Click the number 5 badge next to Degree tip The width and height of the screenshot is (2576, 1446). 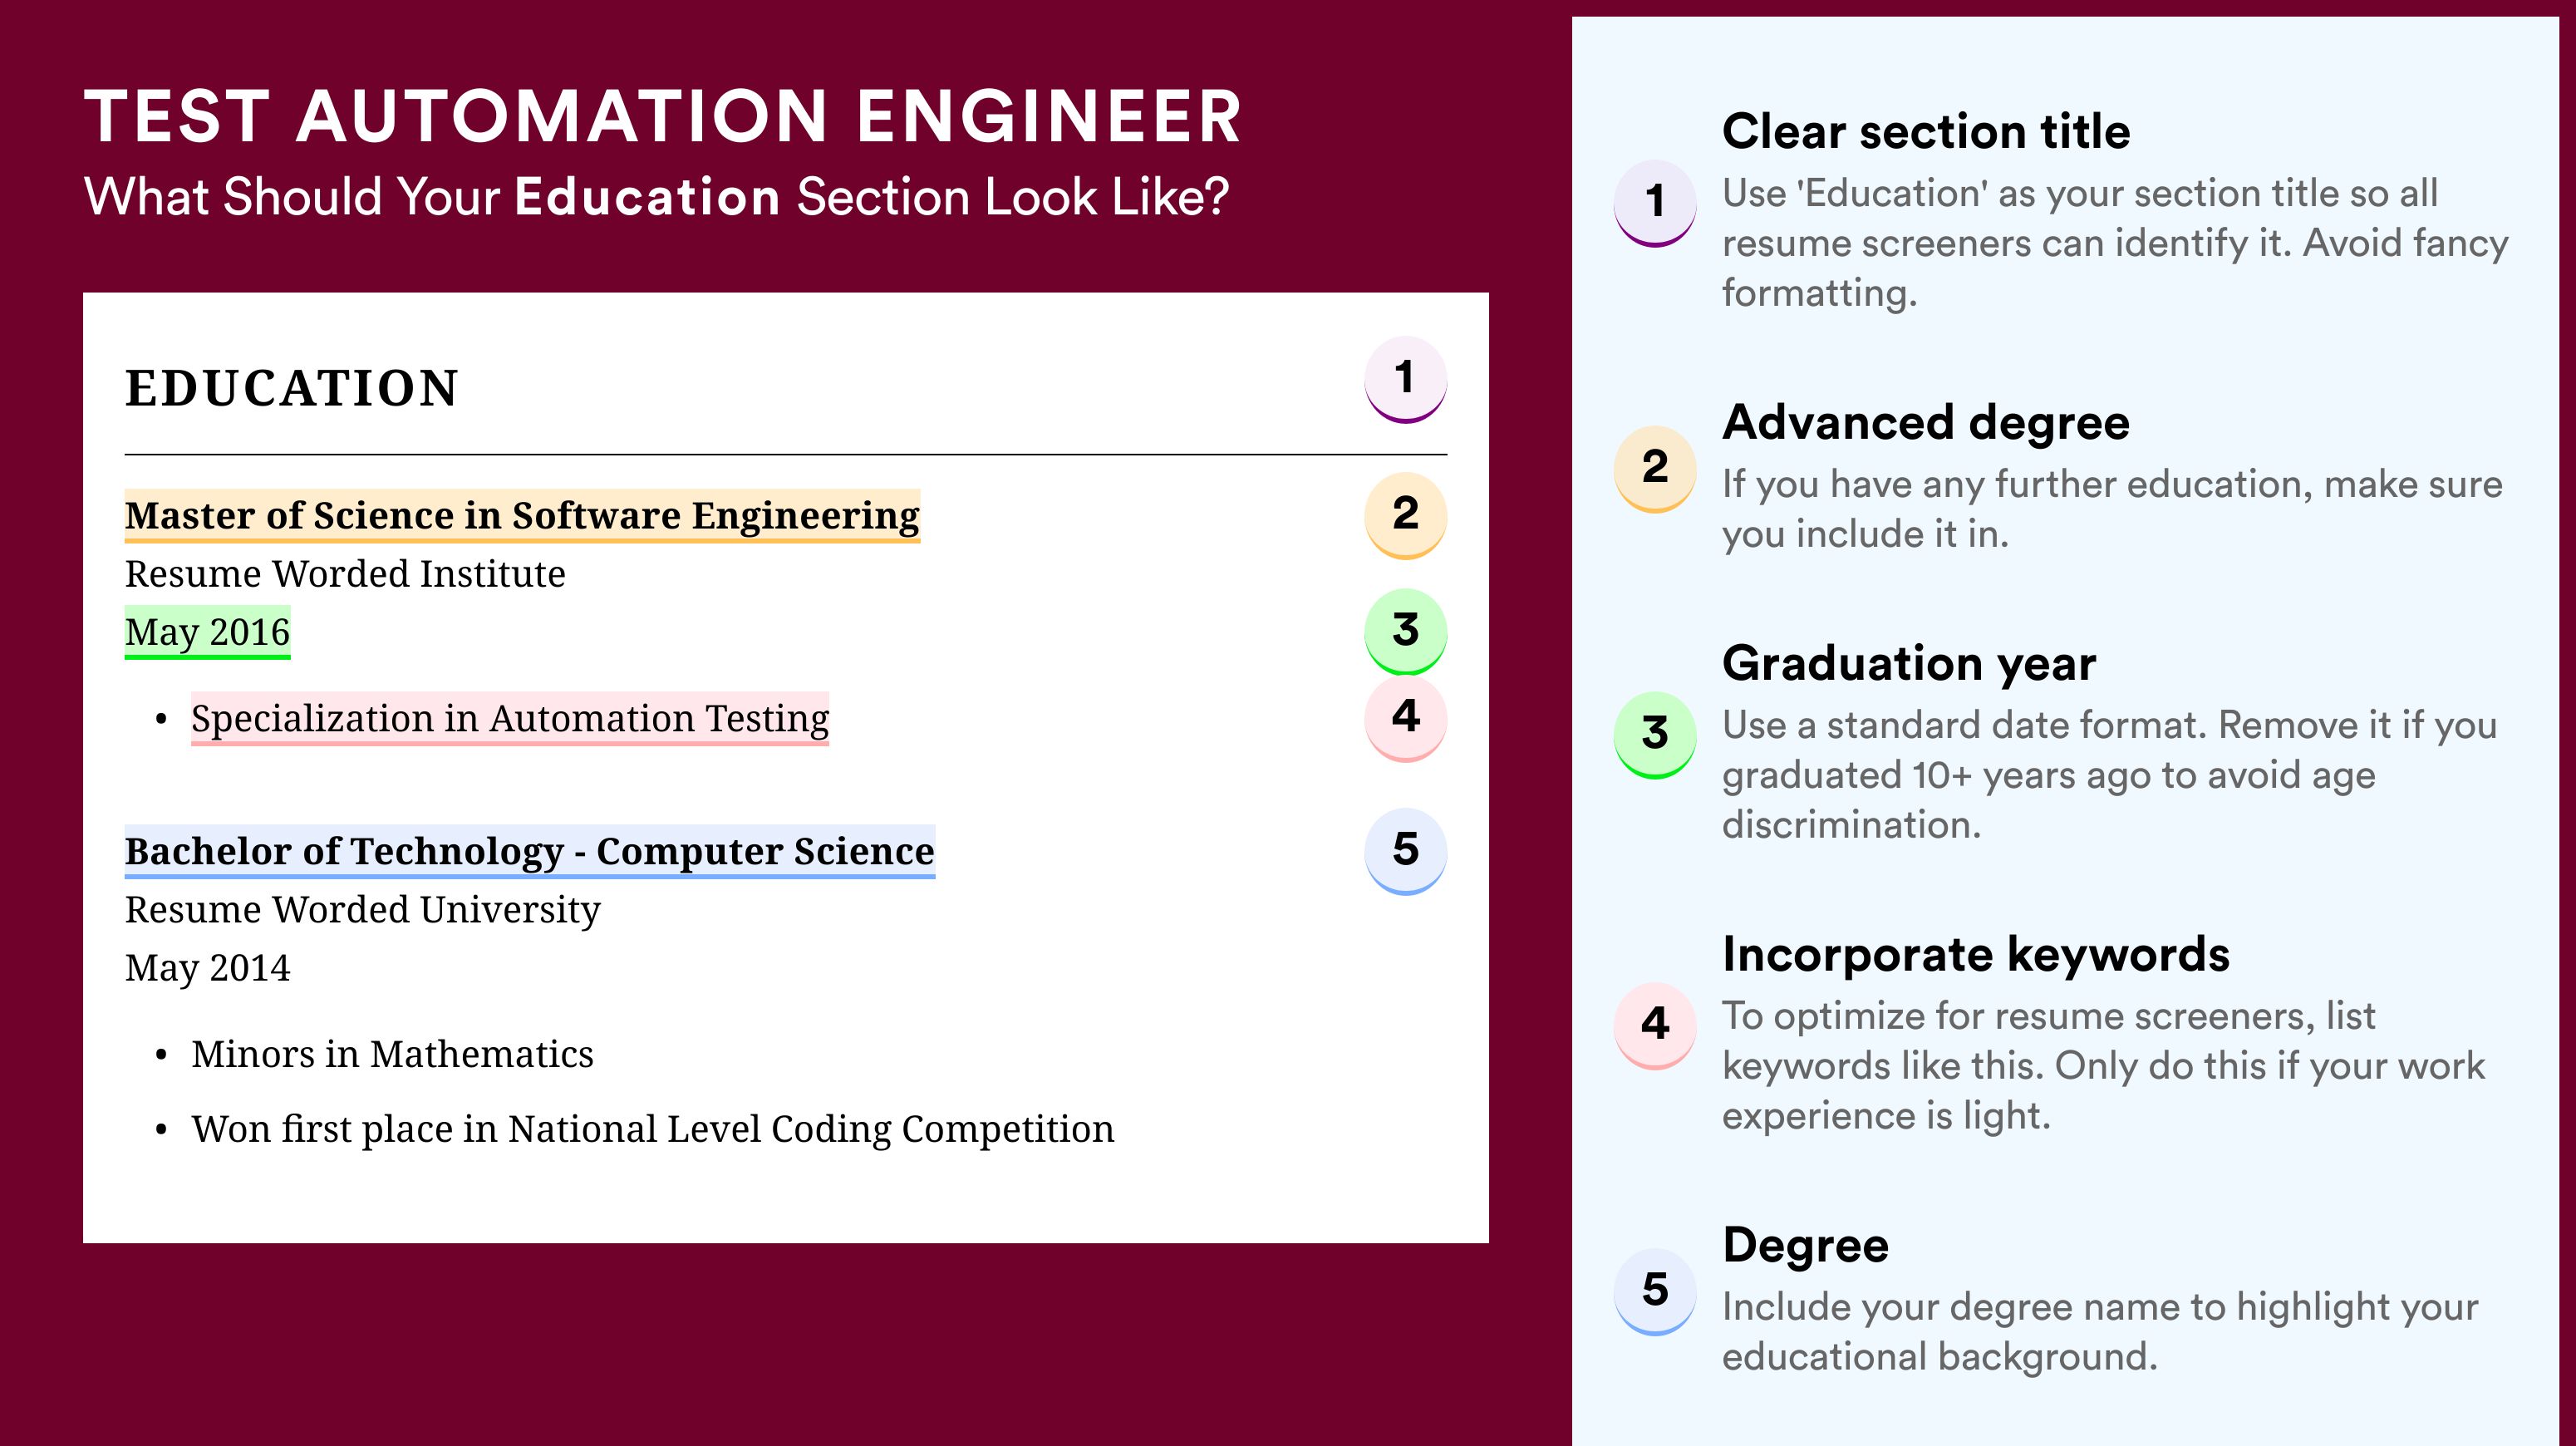(x=1655, y=1292)
